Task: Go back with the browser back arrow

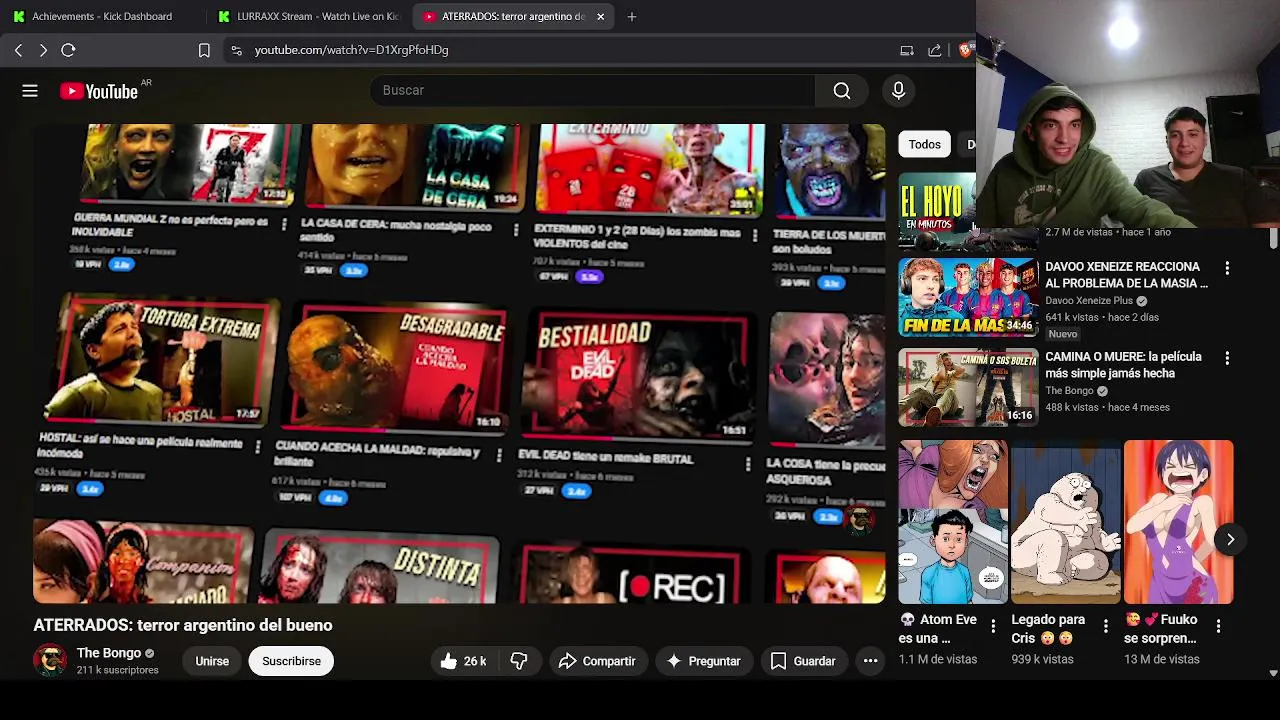Action: 18,50
